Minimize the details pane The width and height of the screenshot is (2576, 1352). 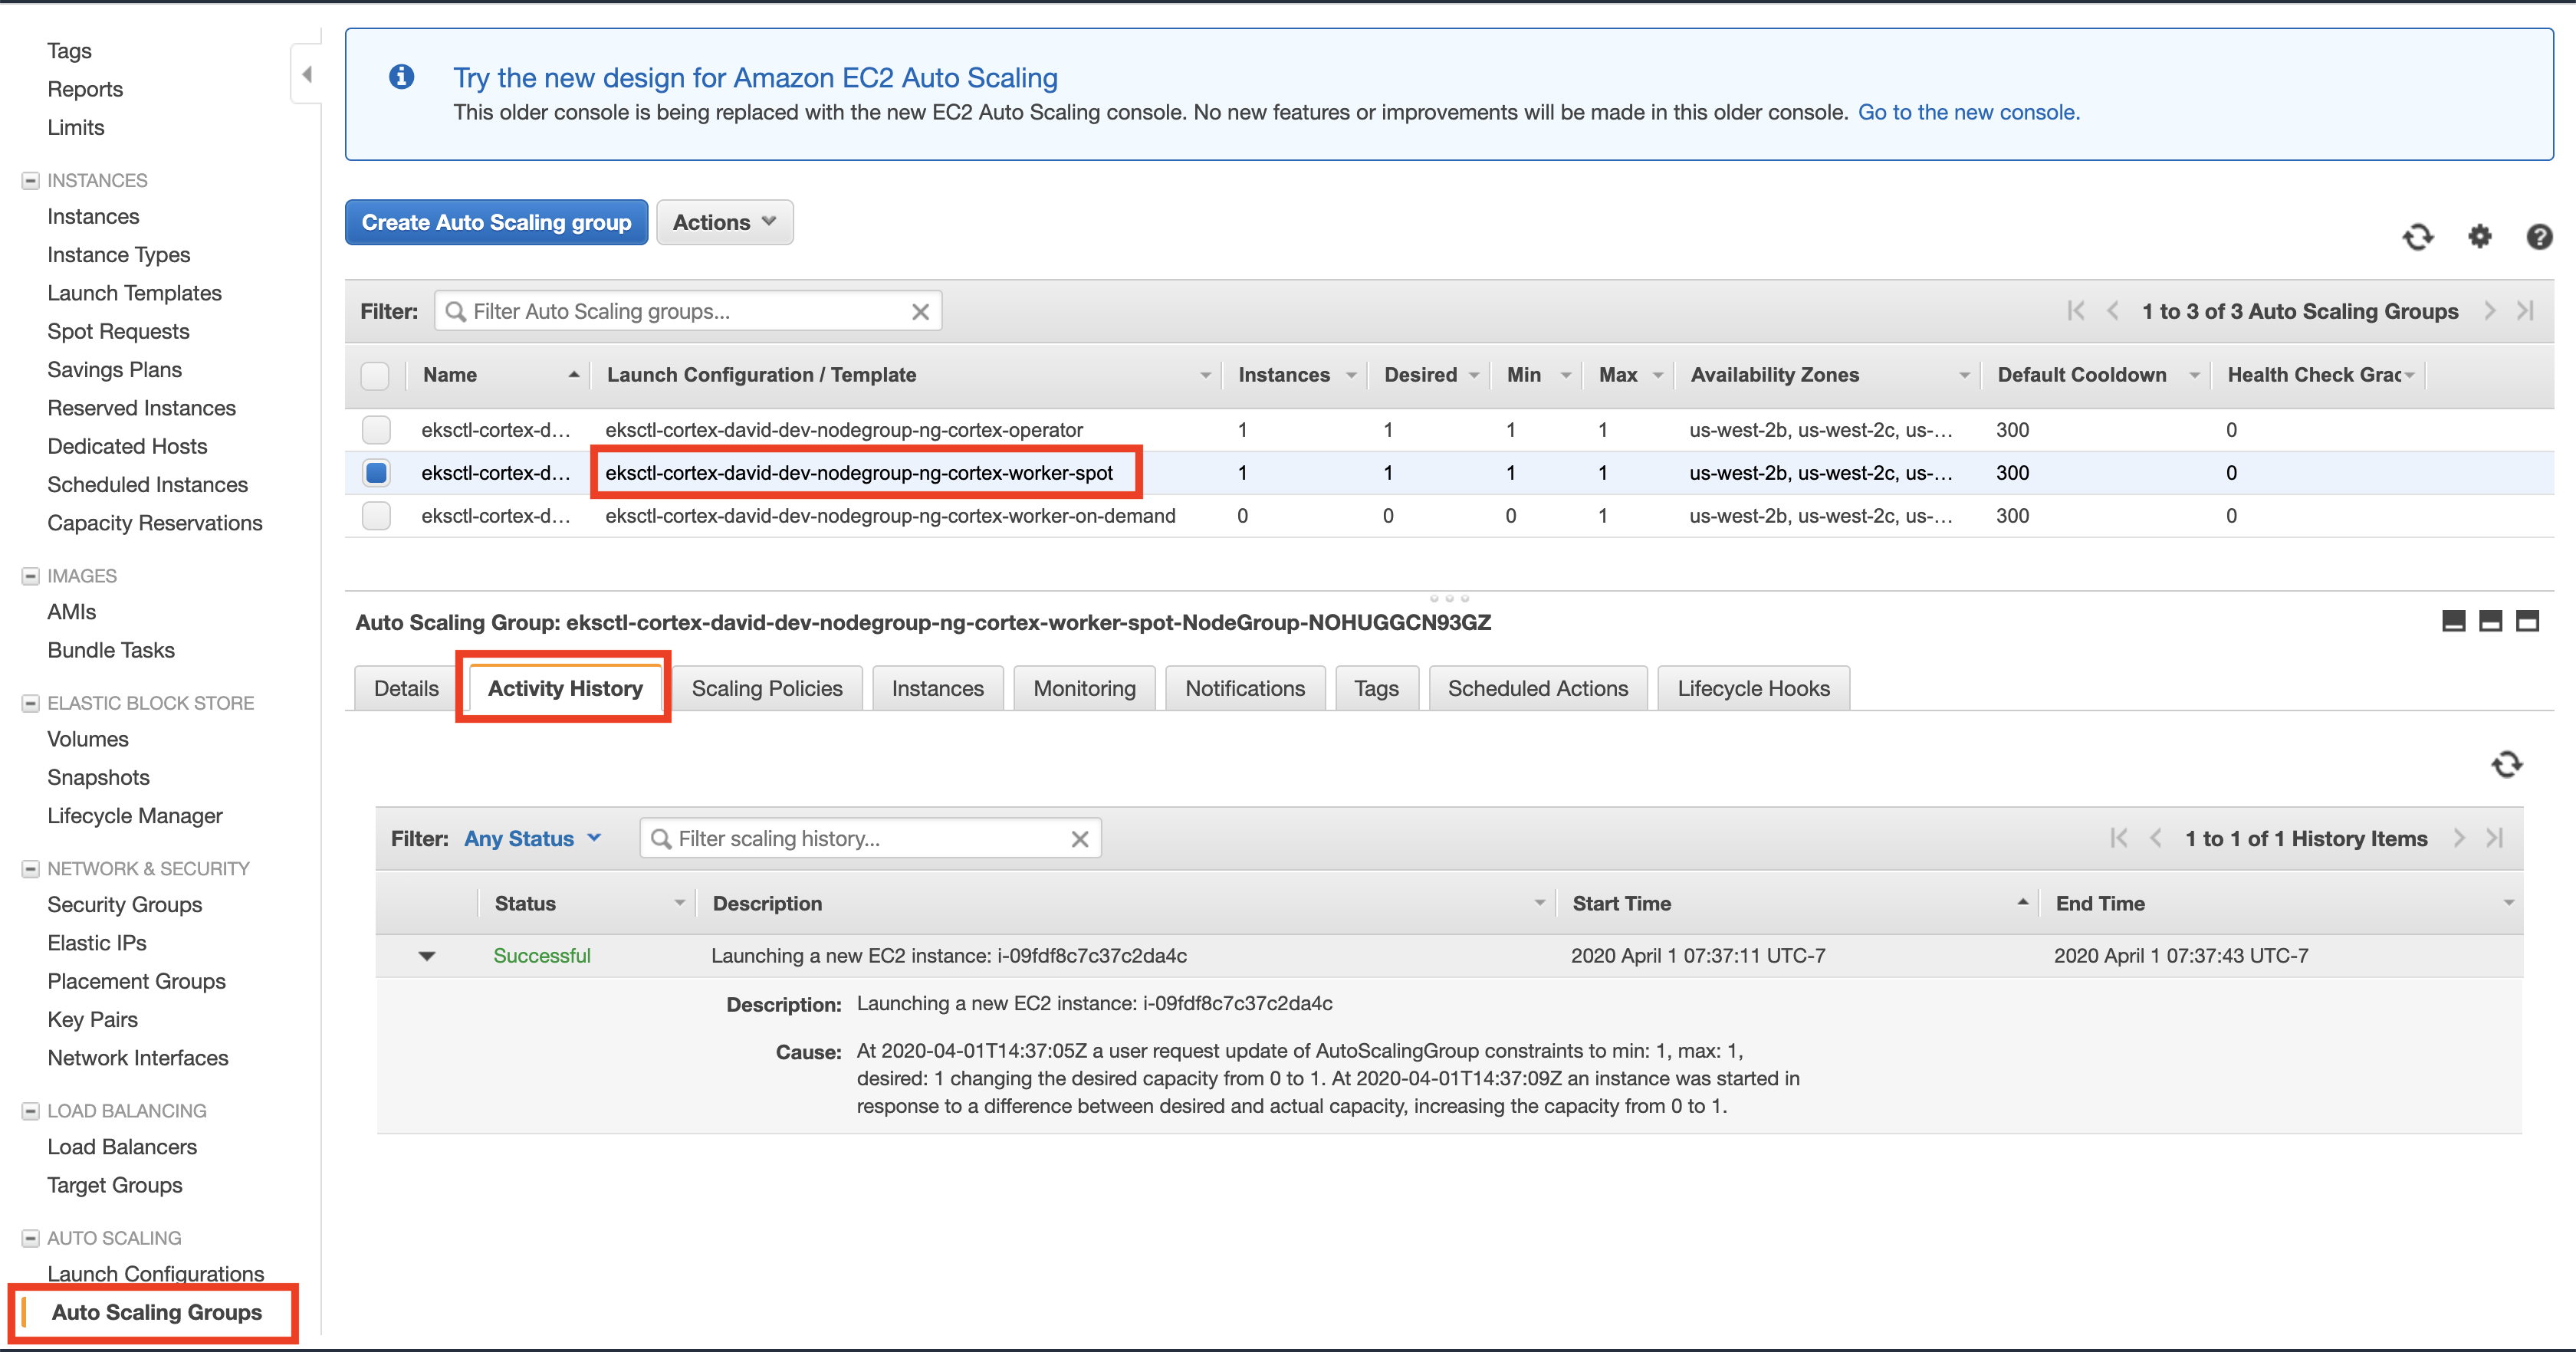2453,621
